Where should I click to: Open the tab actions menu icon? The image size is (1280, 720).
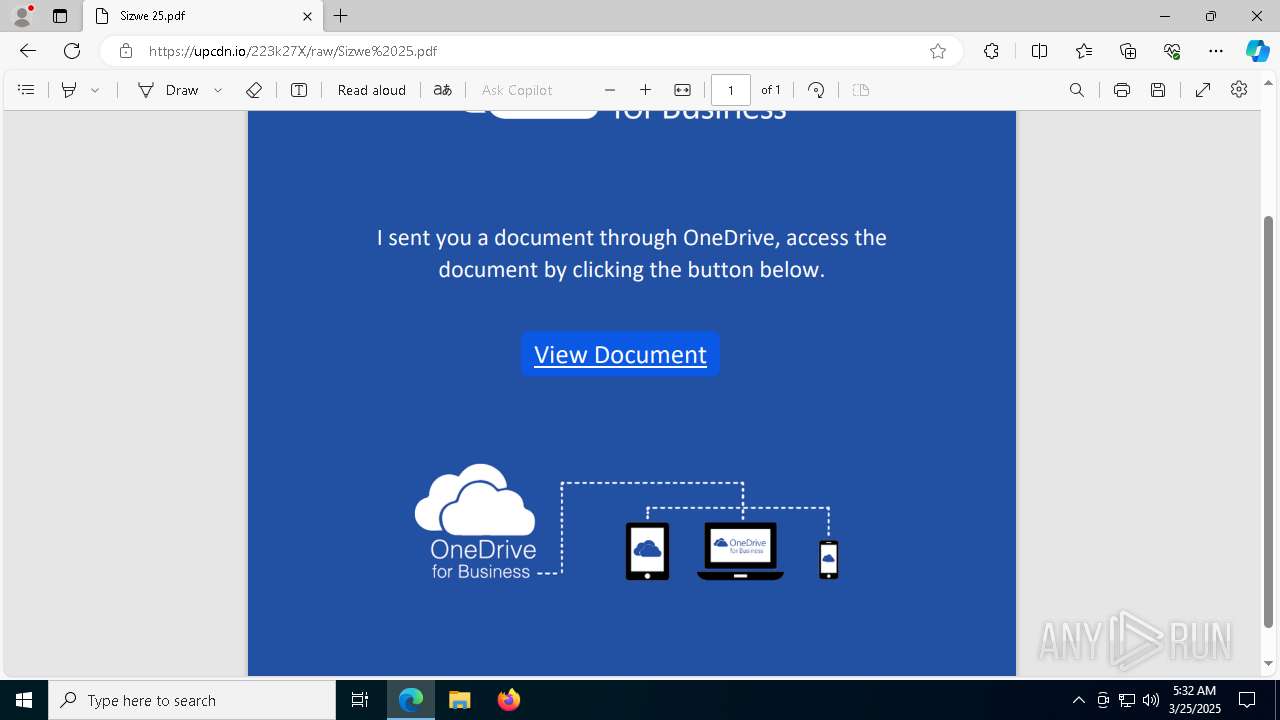click(x=60, y=16)
